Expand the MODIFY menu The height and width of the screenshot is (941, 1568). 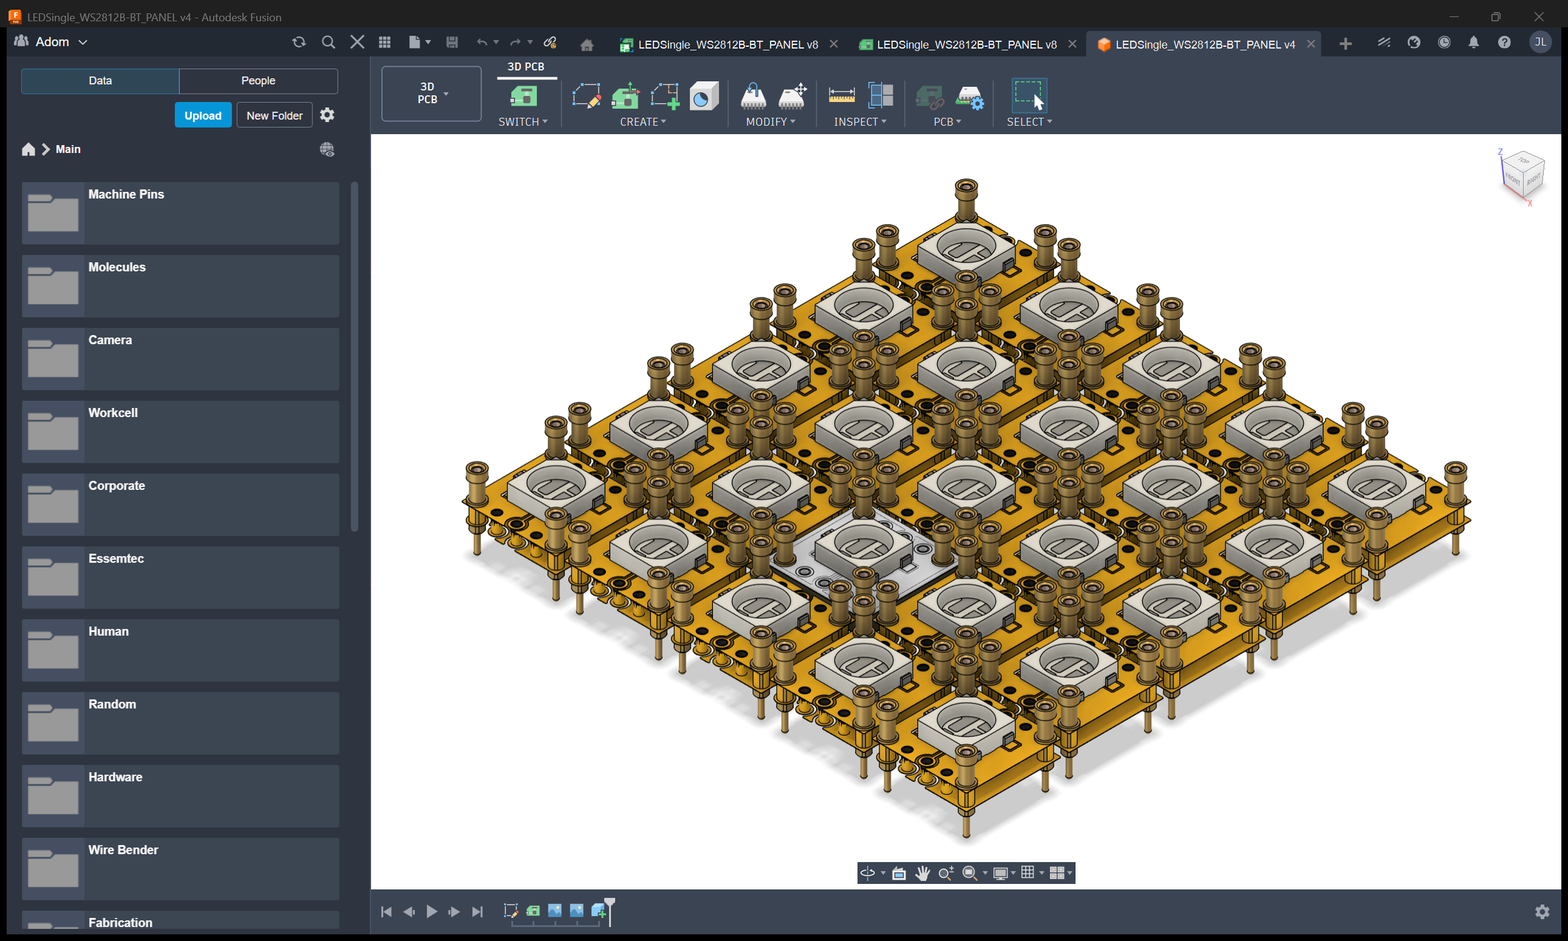pos(771,122)
